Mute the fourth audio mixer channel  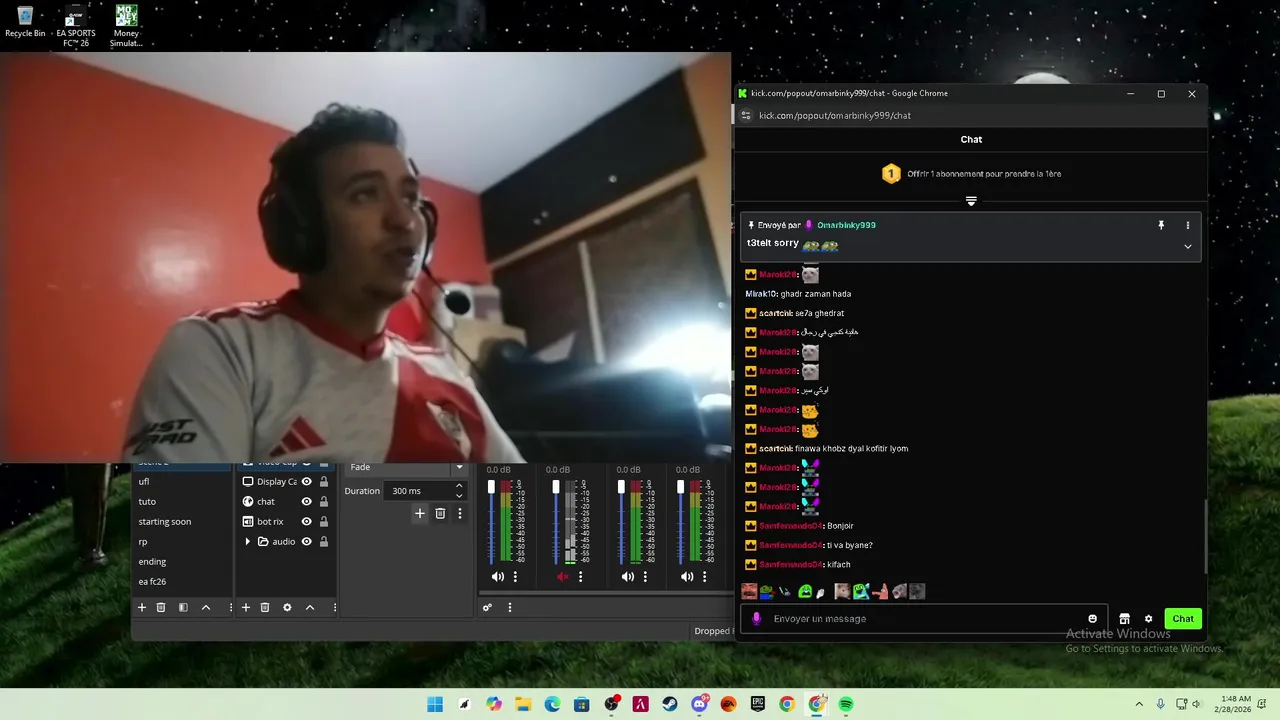pyautogui.click(x=687, y=577)
